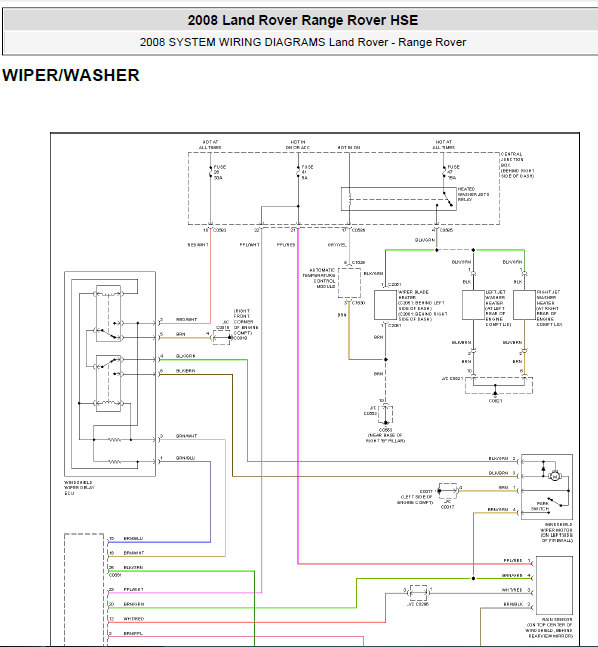Click the 'PARK SWITCH' label
This screenshot has width=598, height=647.
coord(540,506)
